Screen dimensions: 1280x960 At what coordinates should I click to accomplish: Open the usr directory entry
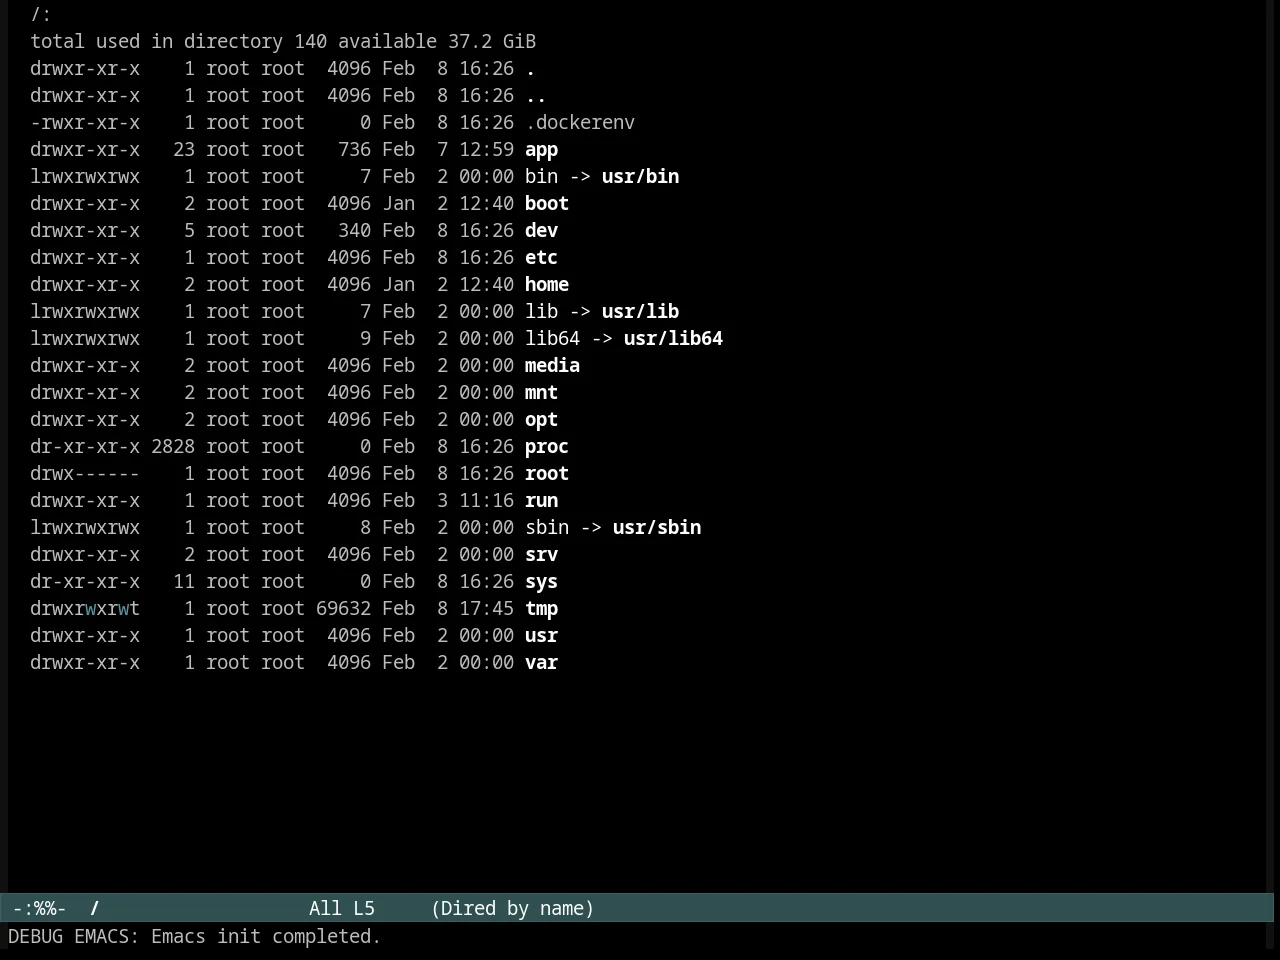541,636
